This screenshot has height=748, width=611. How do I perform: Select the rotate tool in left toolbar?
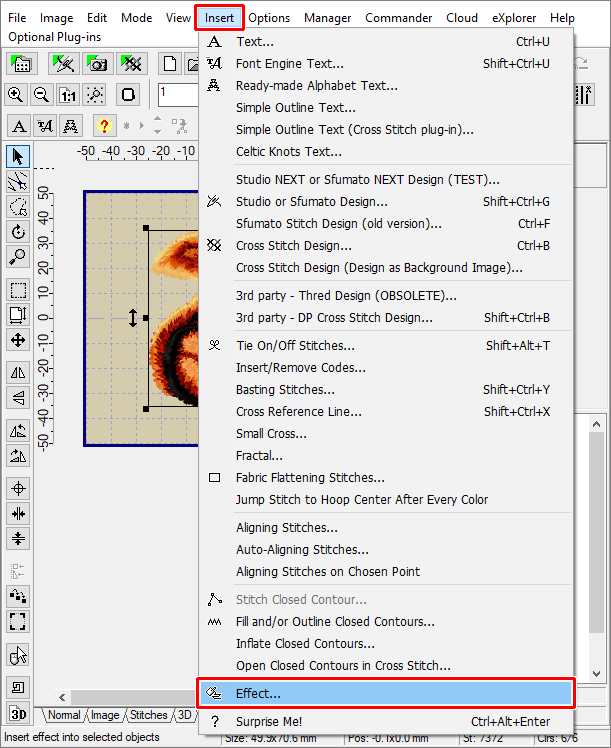[x=17, y=232]
